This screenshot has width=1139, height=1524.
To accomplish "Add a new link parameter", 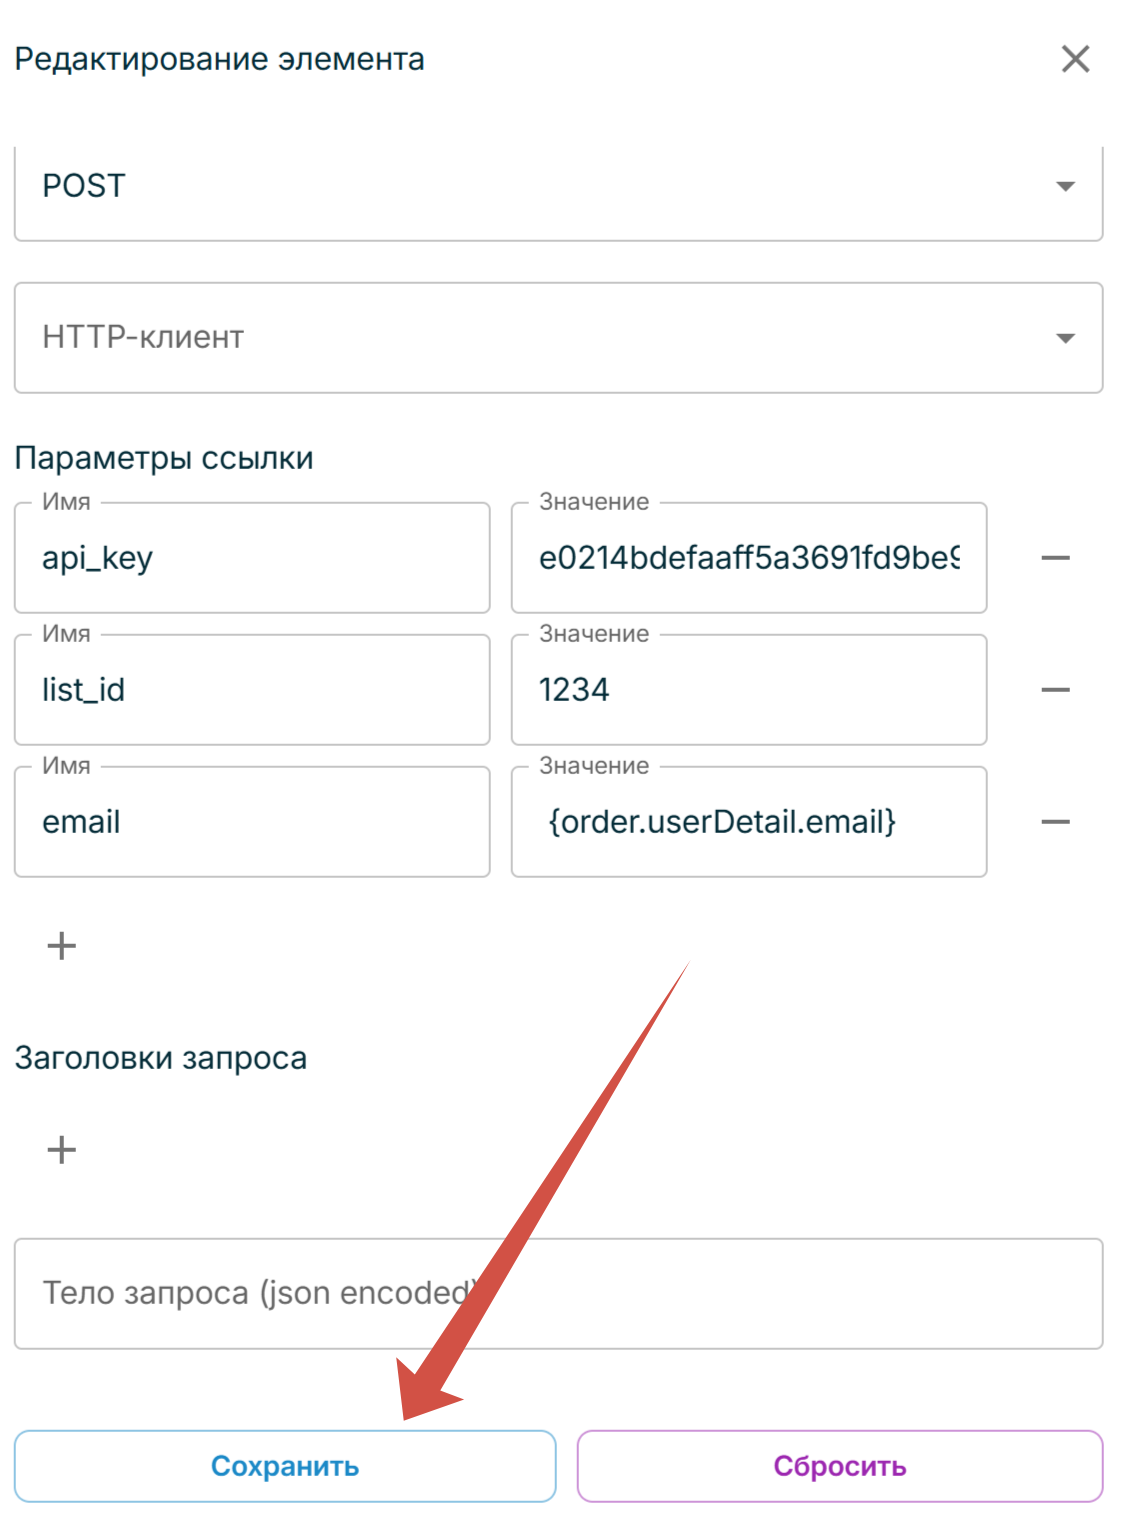I will coord(62,946).
